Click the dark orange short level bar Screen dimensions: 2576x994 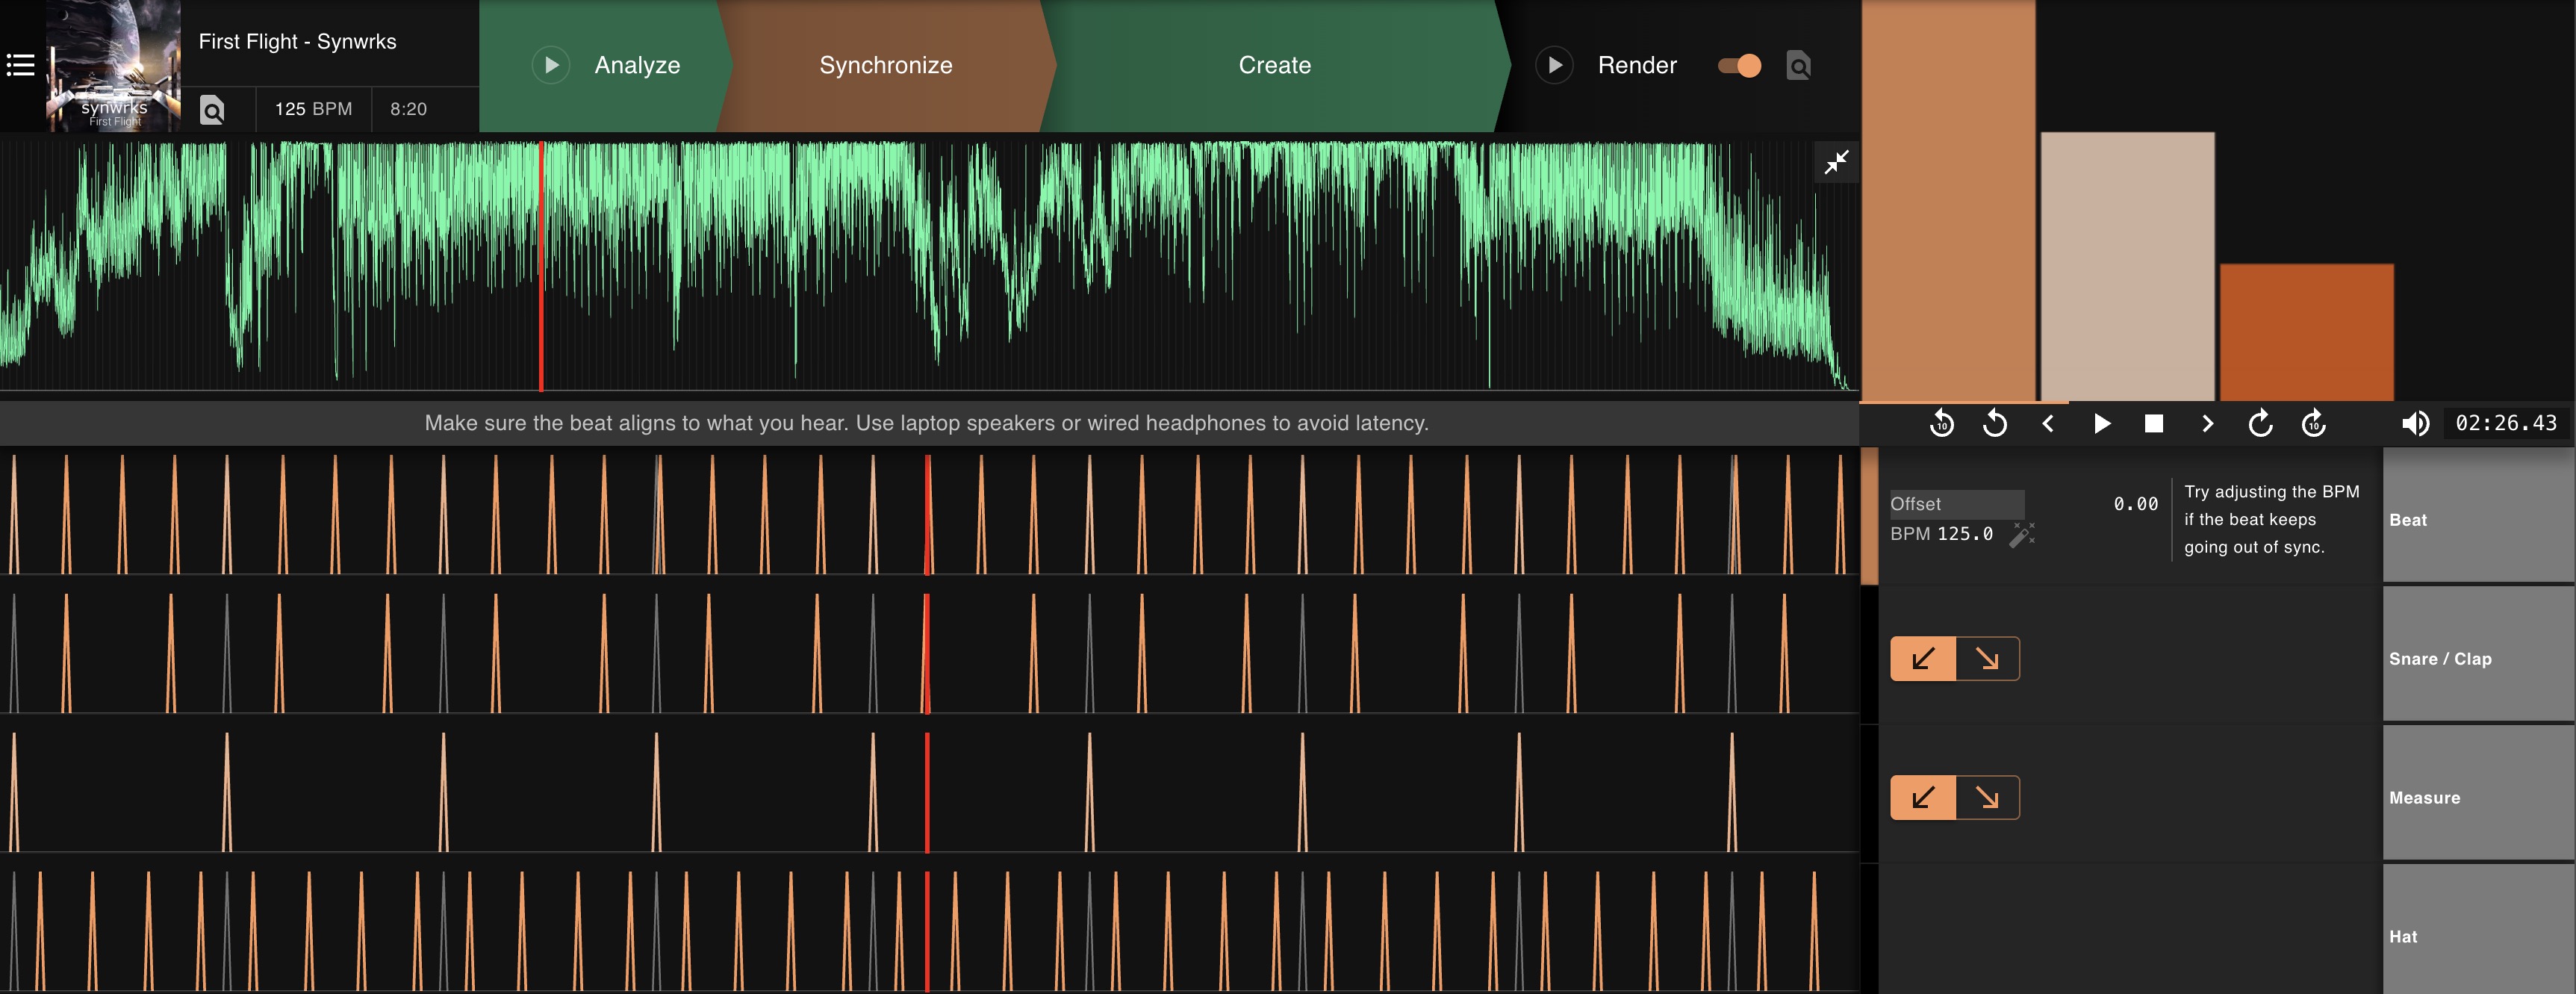tap(2306, 332)
